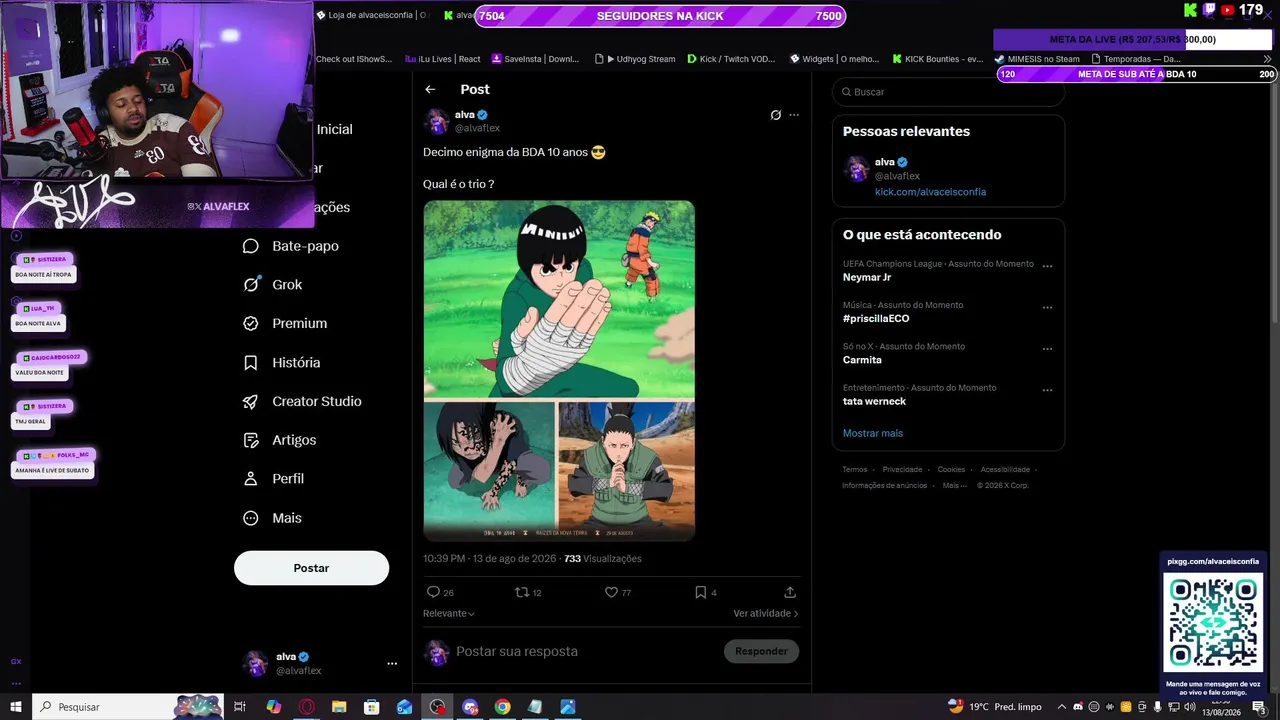Open more options for Carmita trend
Screen dimensions: 1280x720
coord(1047,349)
